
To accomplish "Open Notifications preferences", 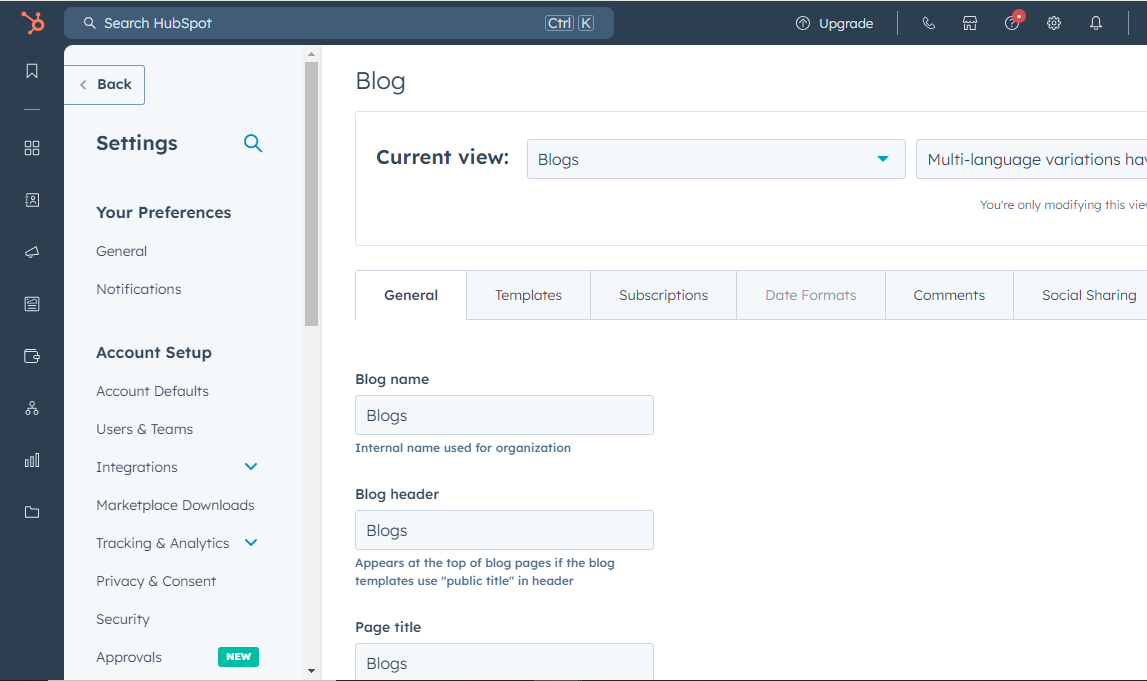I will pyautogui.click(x=139, y=289).
